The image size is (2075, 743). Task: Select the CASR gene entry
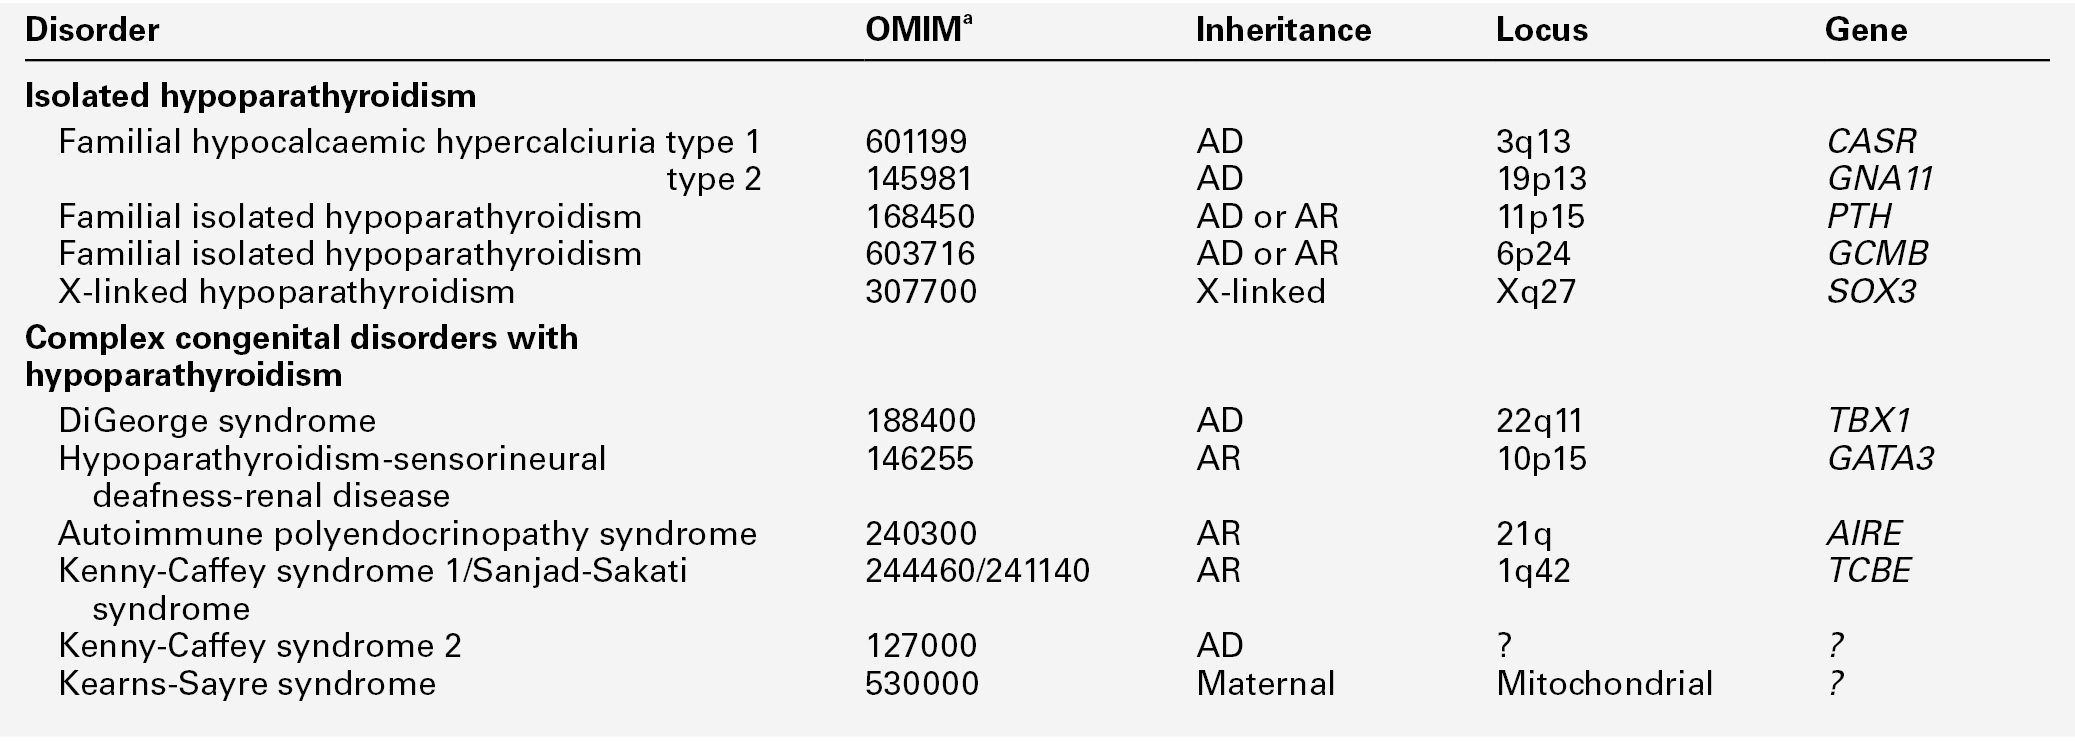[x=1871, y=142]
